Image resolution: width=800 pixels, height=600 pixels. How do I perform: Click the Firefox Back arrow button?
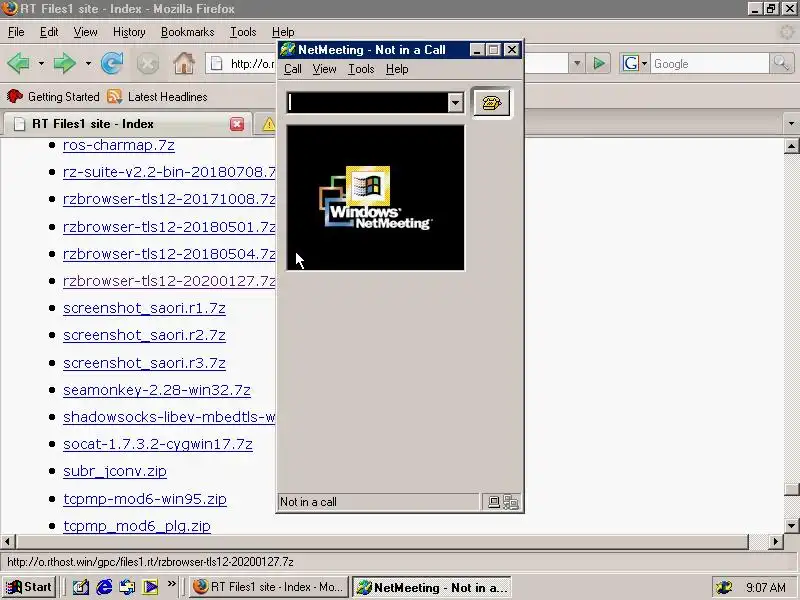(19, 64)
